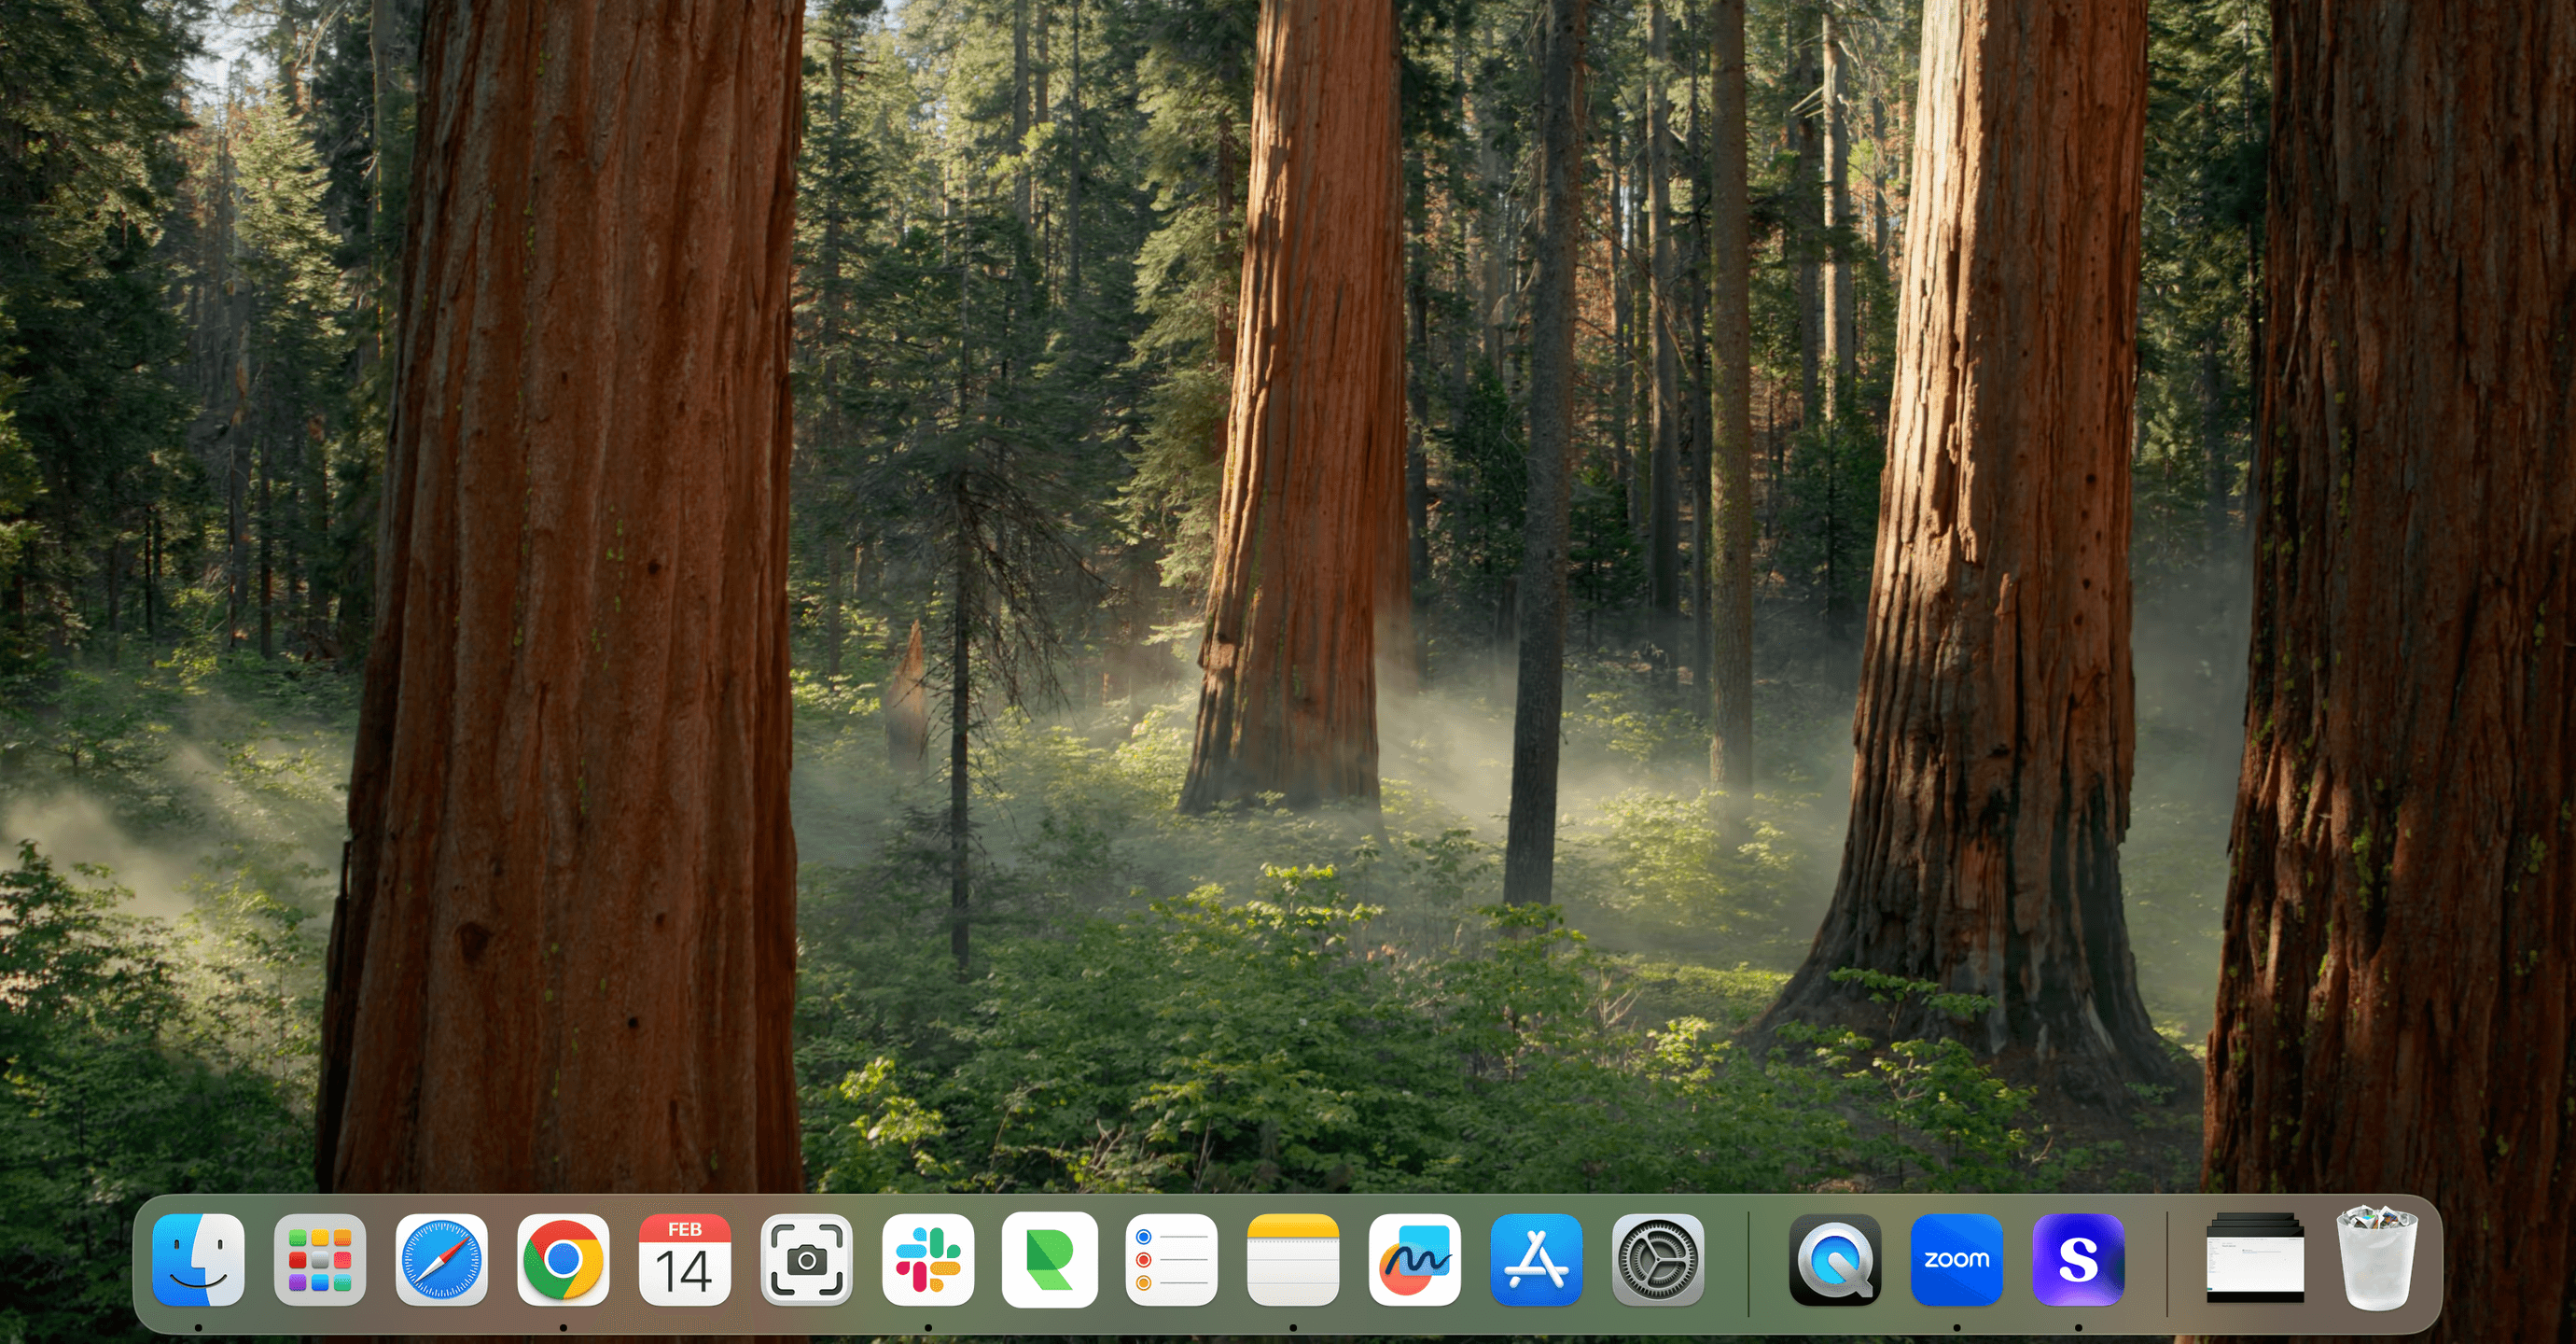Screen dimensions: 2576x1344
Task: Launch QuickTime Player from the Dock
Action: click(1835, 1260)
